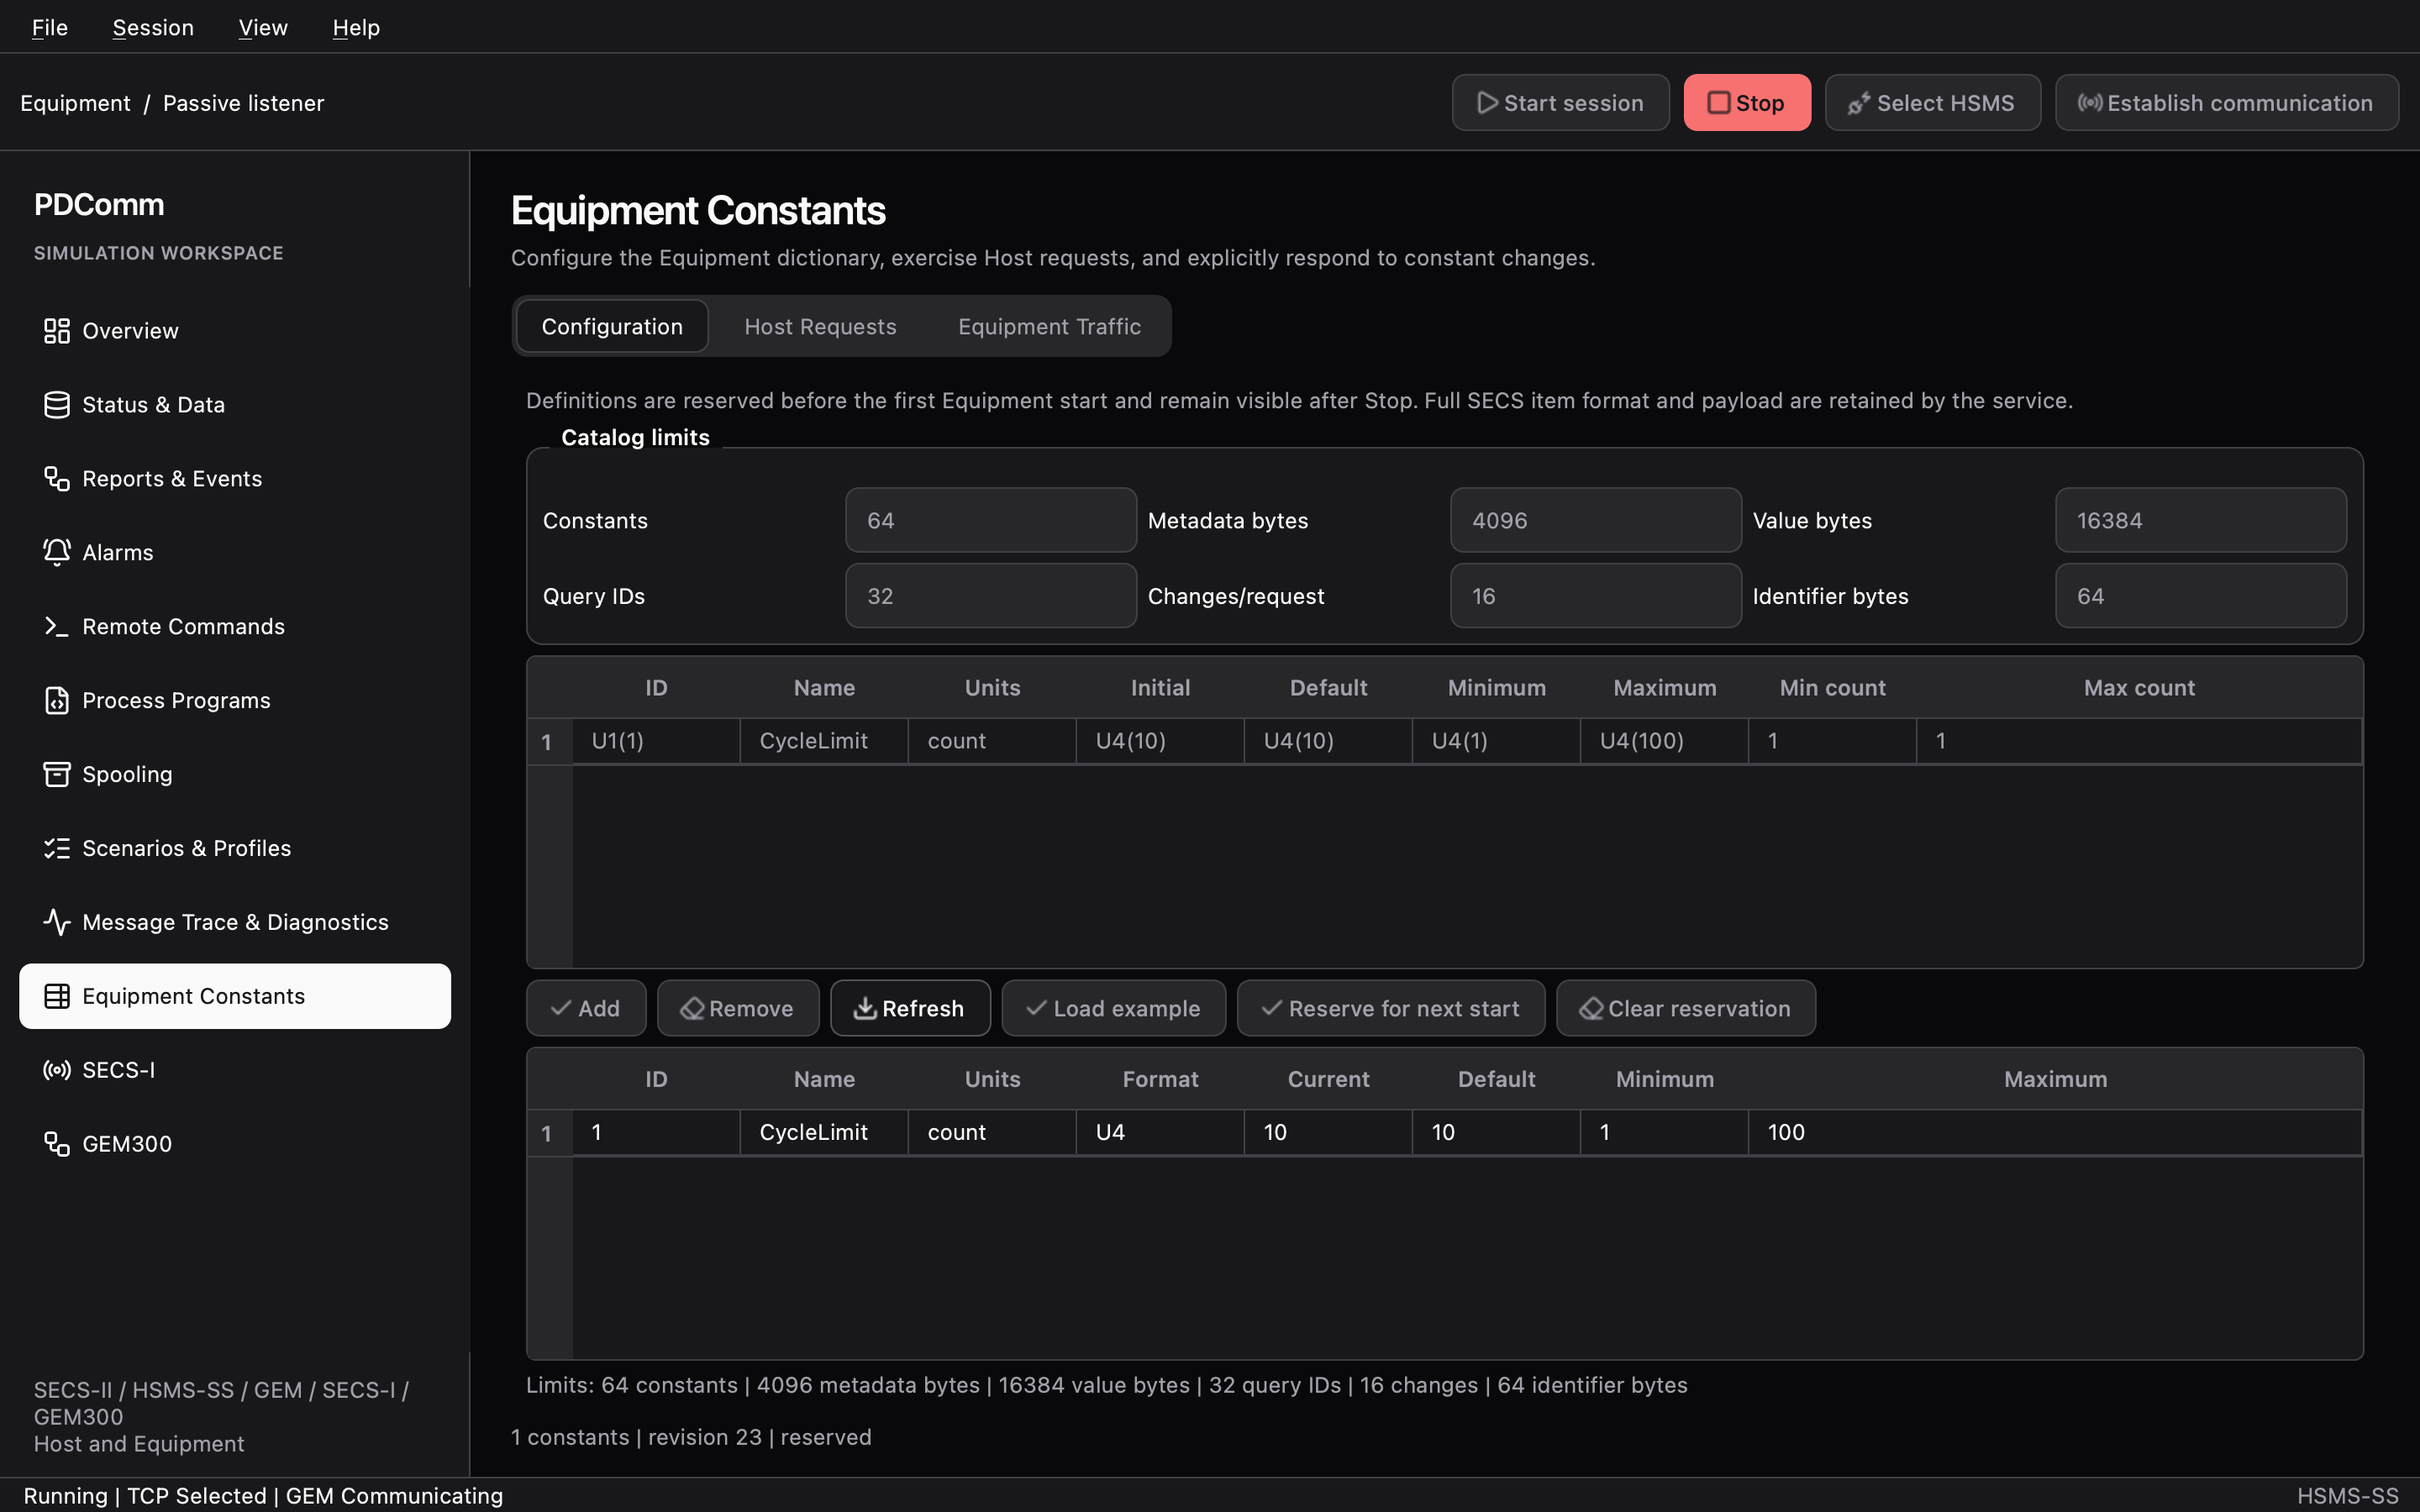Open the View menu
Viewport: 2420px width, 1512px height.
point(263,27)
